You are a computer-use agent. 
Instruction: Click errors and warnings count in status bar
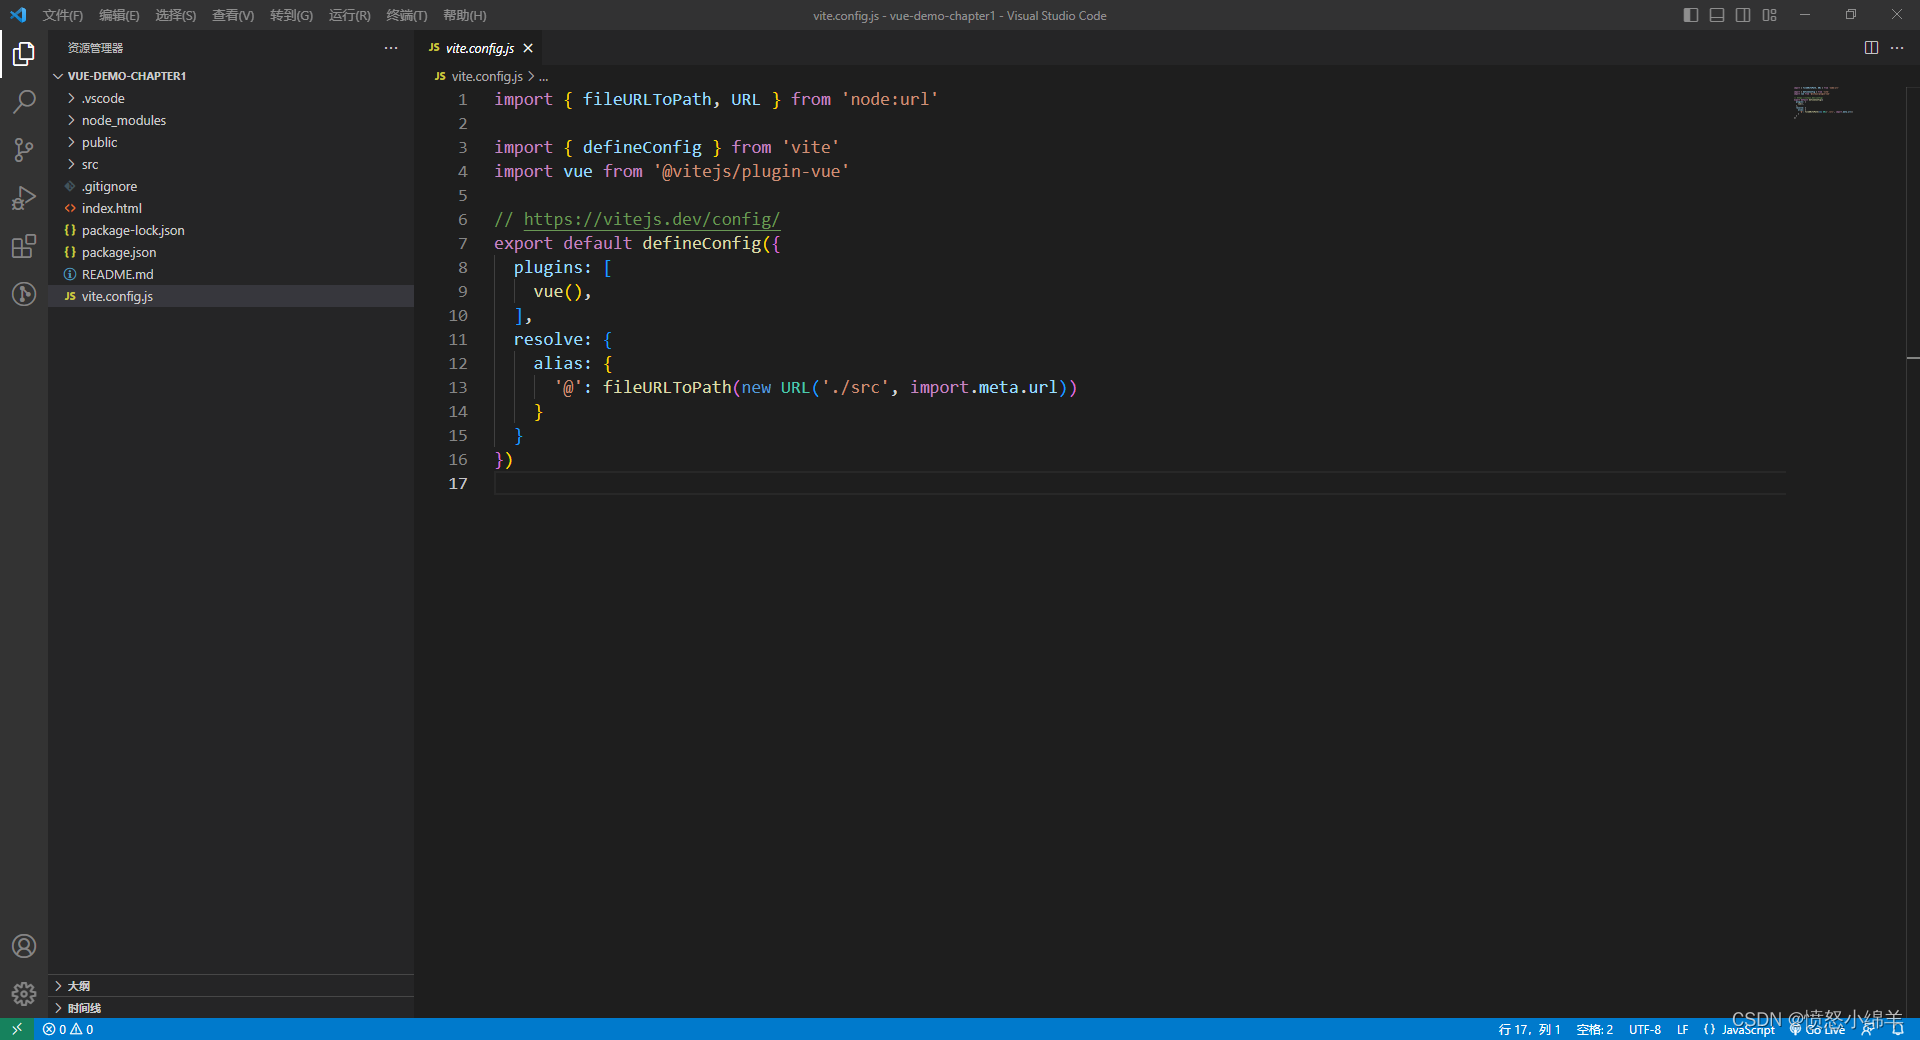pyautogui.click(x=68, y=1029)
